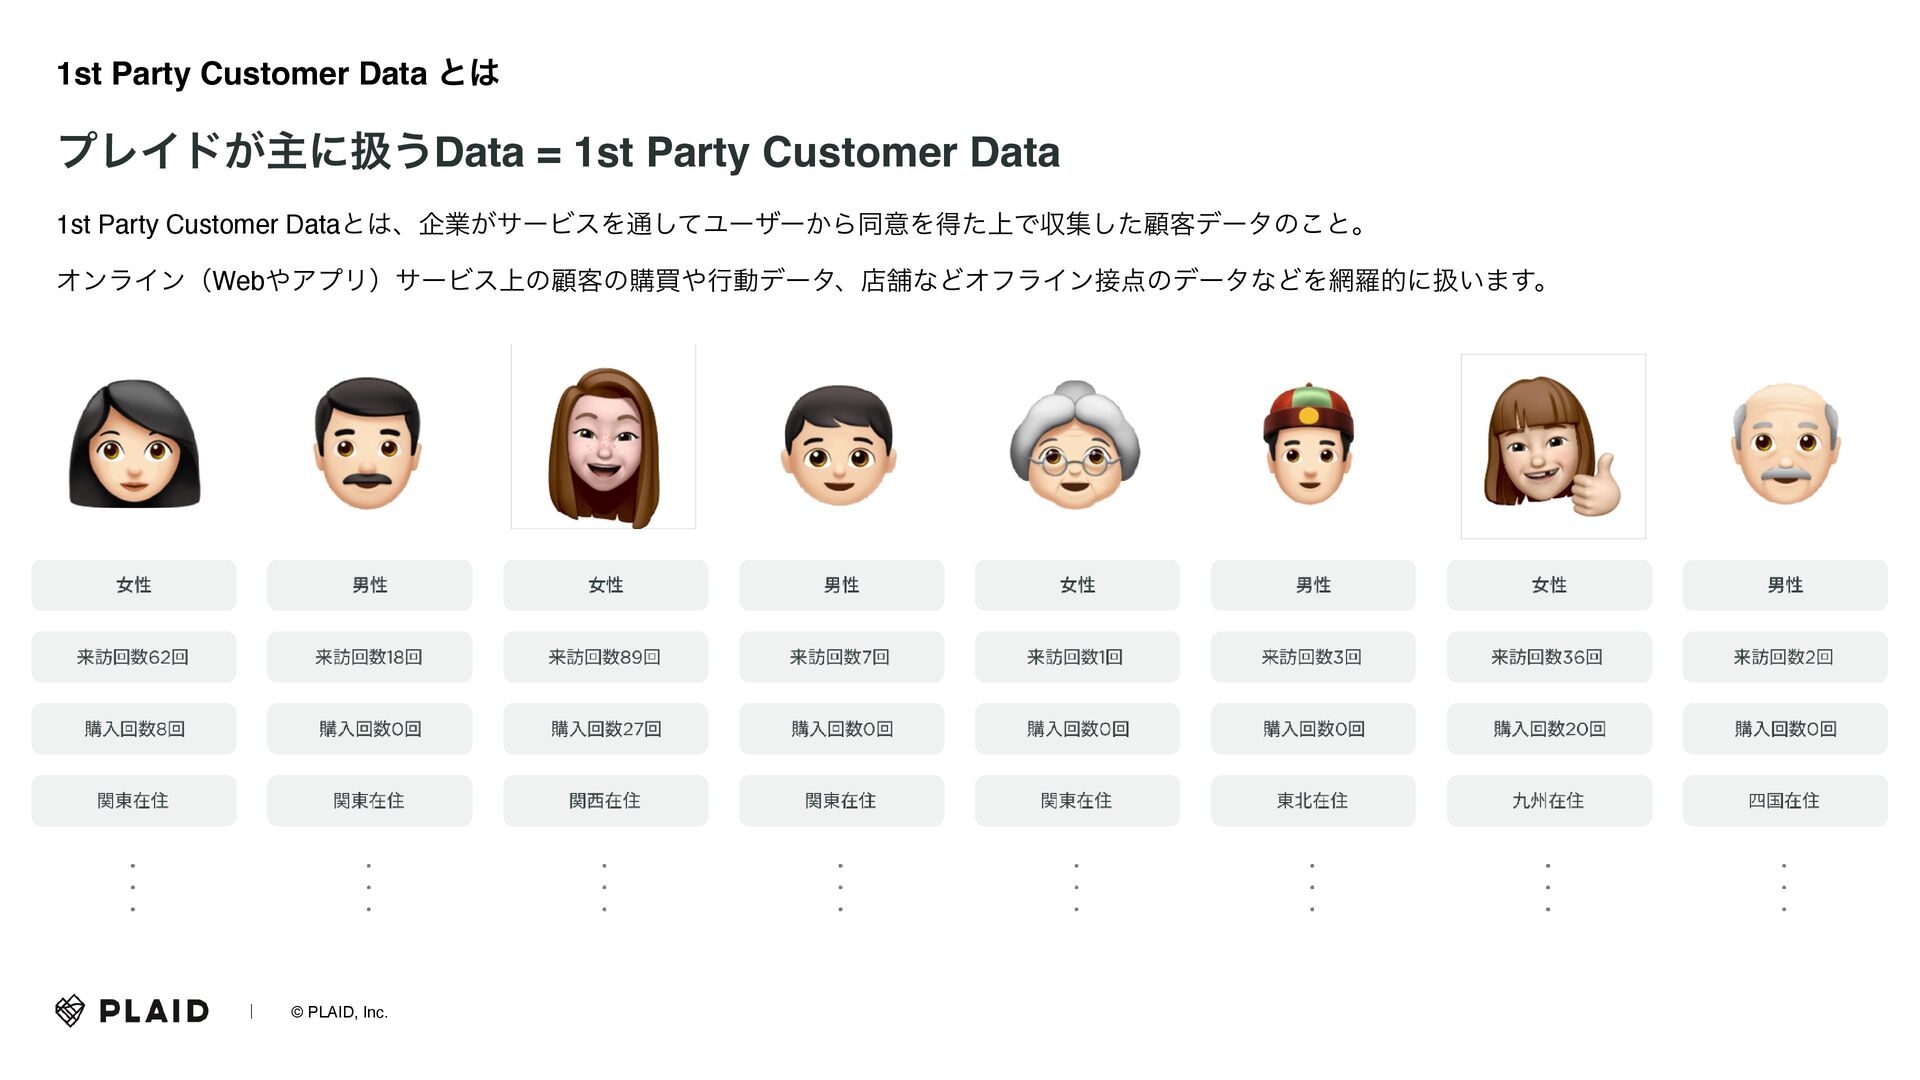Select the 東北在住 label
Image resolution: width=1920 pixels, height=1080 pixels.
(1313, 801)
